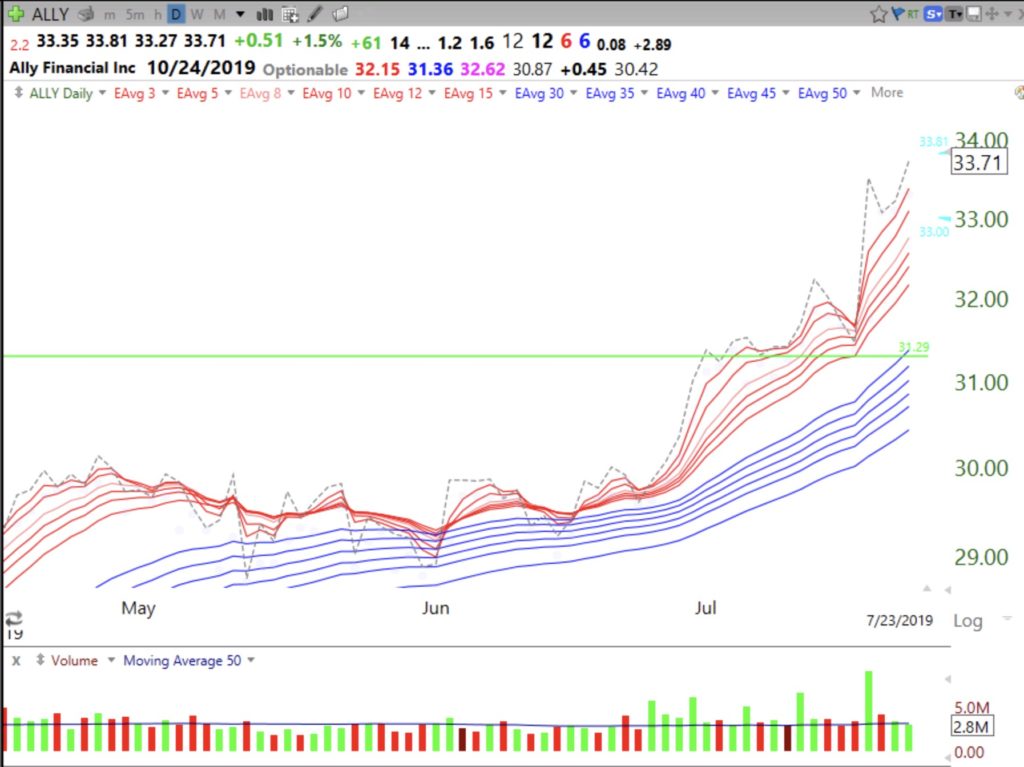Open the EAvg 30 indicator dropdown
The width and height of the screenshot is (1024, 767).
[573, 93]
